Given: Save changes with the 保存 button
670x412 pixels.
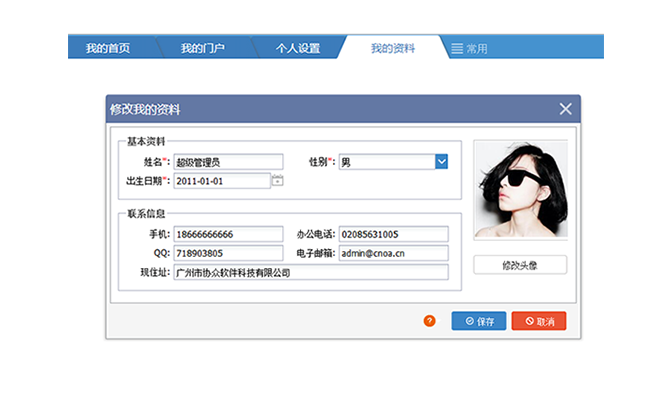Looking at the screenshot, I should click(479, 322).
